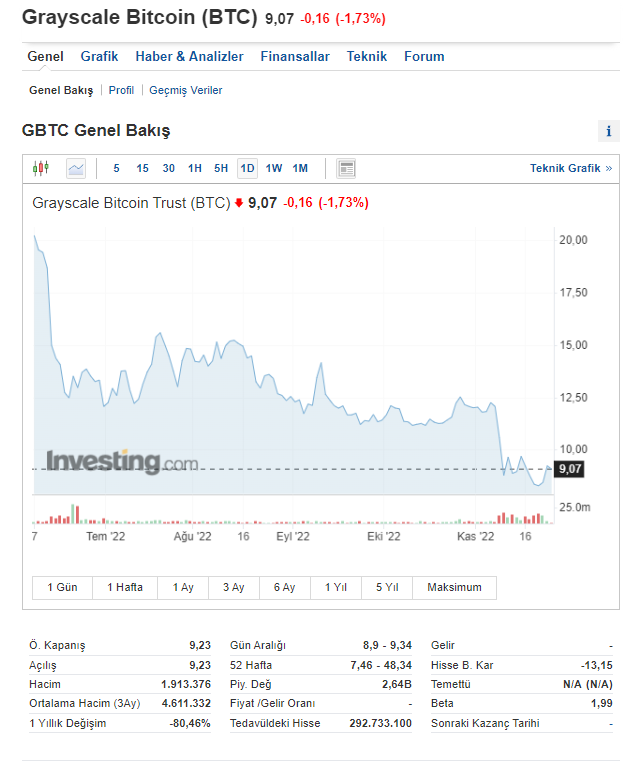The image size is (638, 768).
Task: Switch chart to candlestick view
Action: pos(41,168)
